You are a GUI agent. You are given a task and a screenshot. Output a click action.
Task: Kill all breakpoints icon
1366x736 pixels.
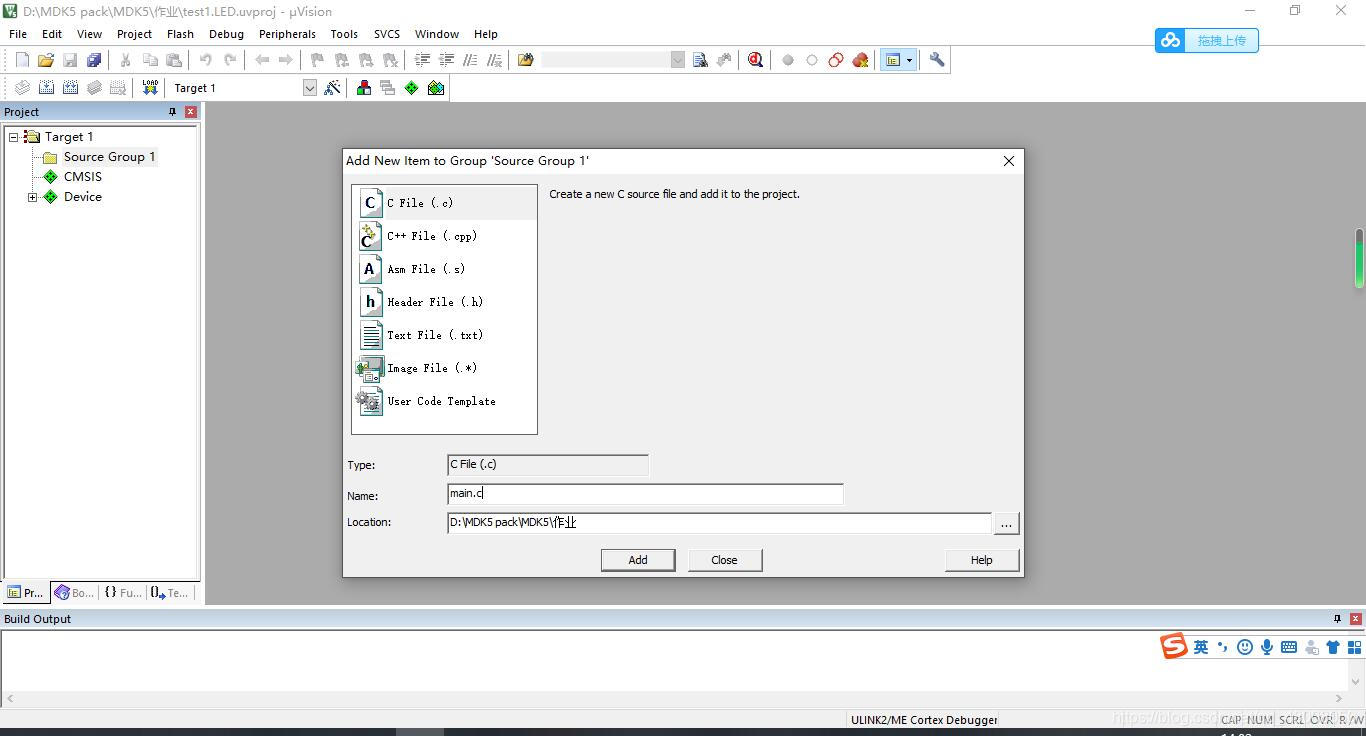coord(860,60)
